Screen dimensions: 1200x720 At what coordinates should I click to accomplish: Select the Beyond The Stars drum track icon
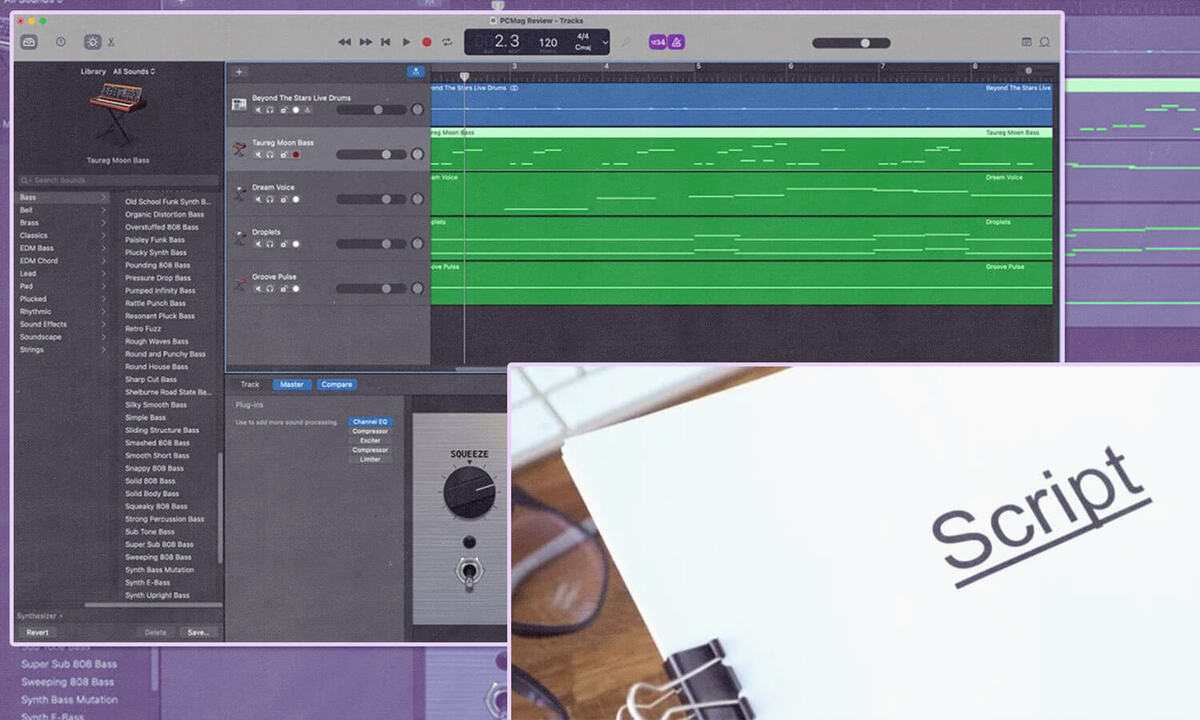(239, 104)
